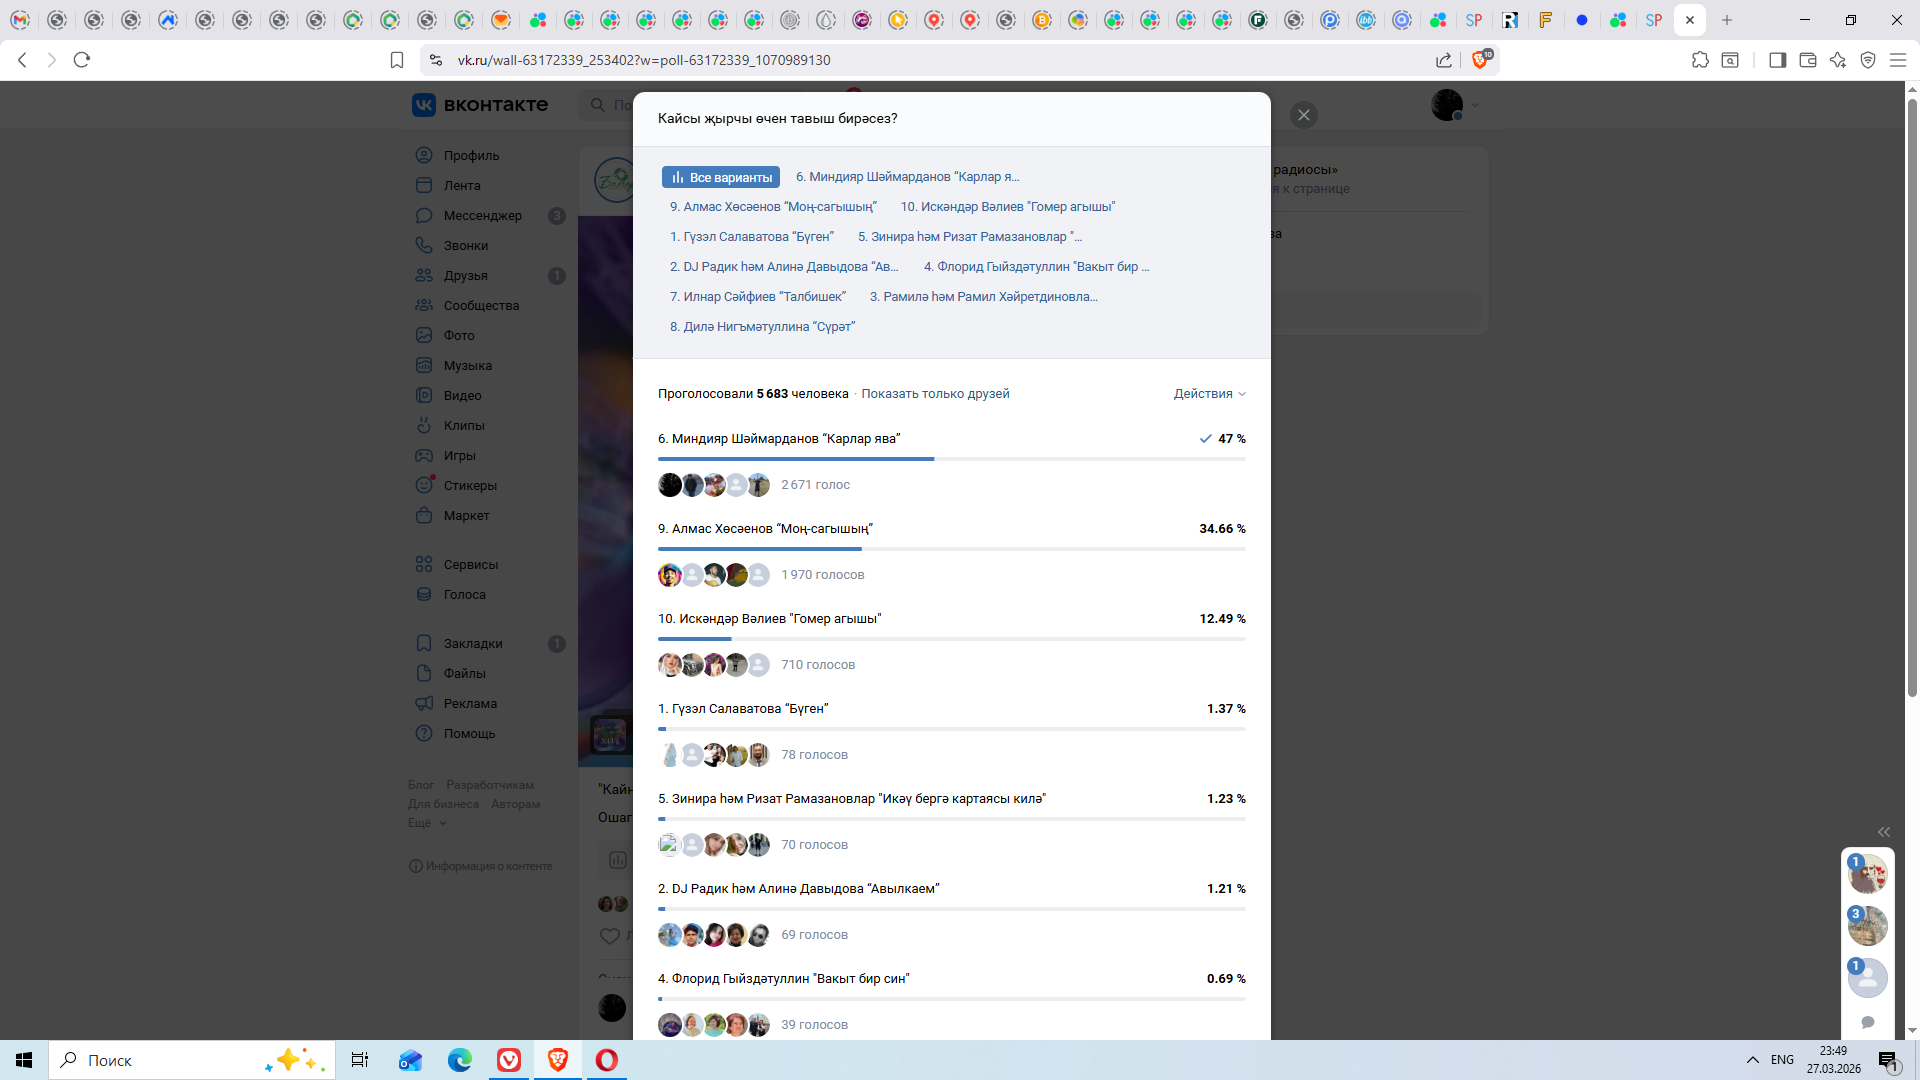The height and width of the screenshot is (1080, 1920).
Task: Expand the Действия dropdown
Action: coord(1209,394)
